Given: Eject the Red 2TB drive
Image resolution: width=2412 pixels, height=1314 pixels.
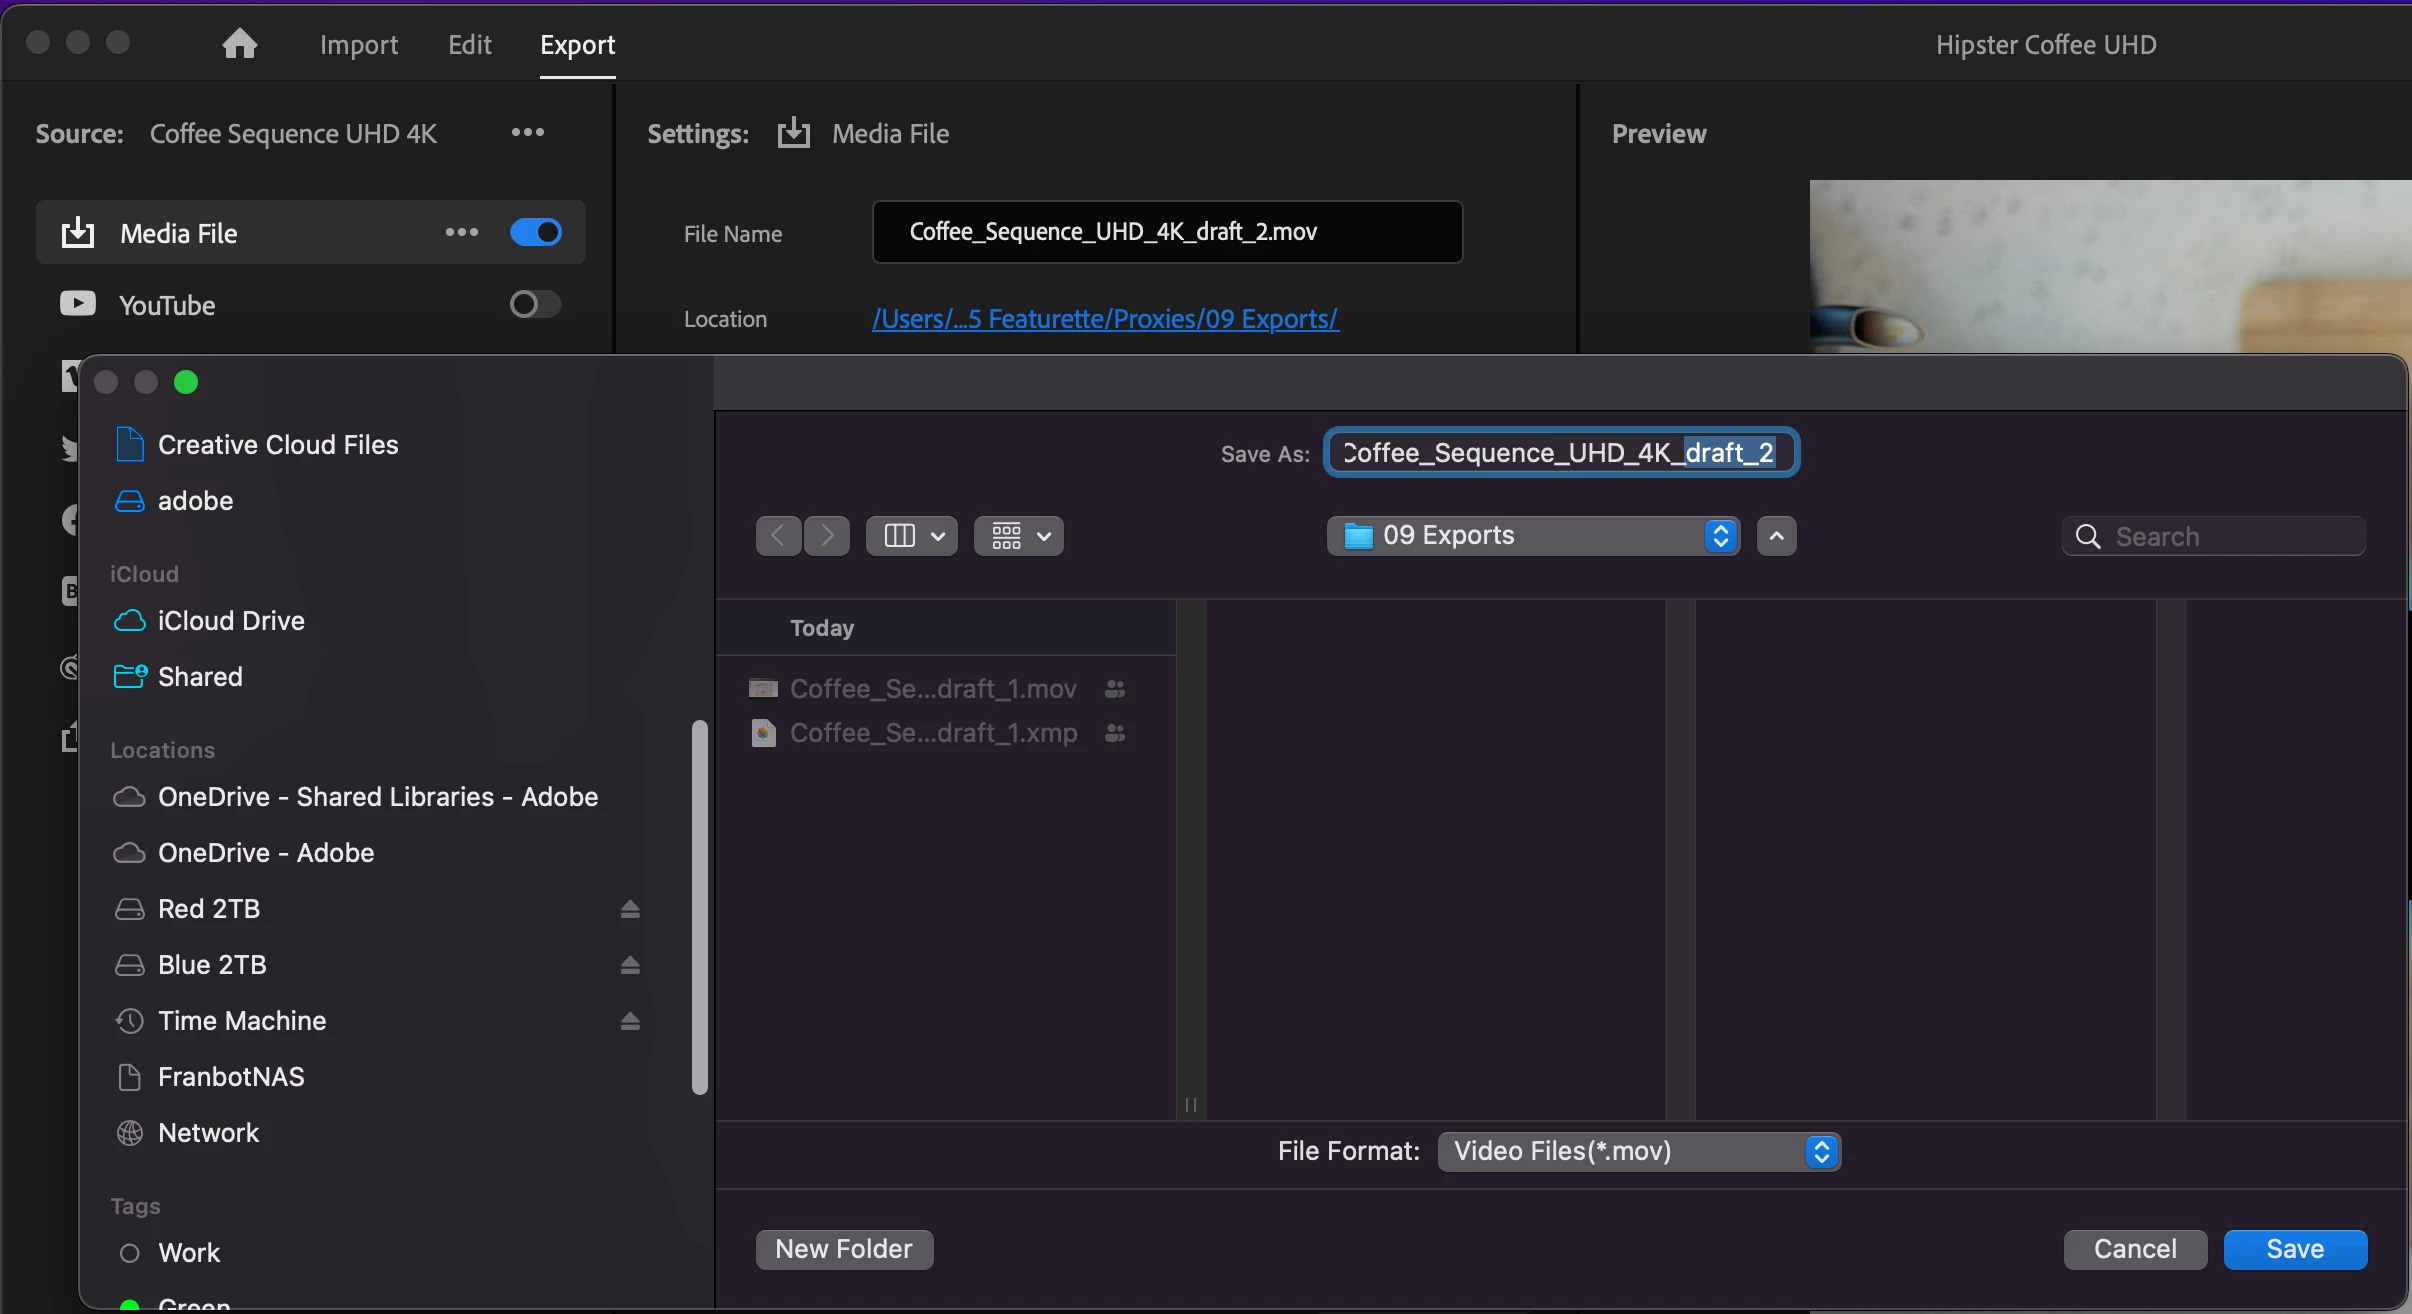Looking at the screenshot, I should [629, 909].
